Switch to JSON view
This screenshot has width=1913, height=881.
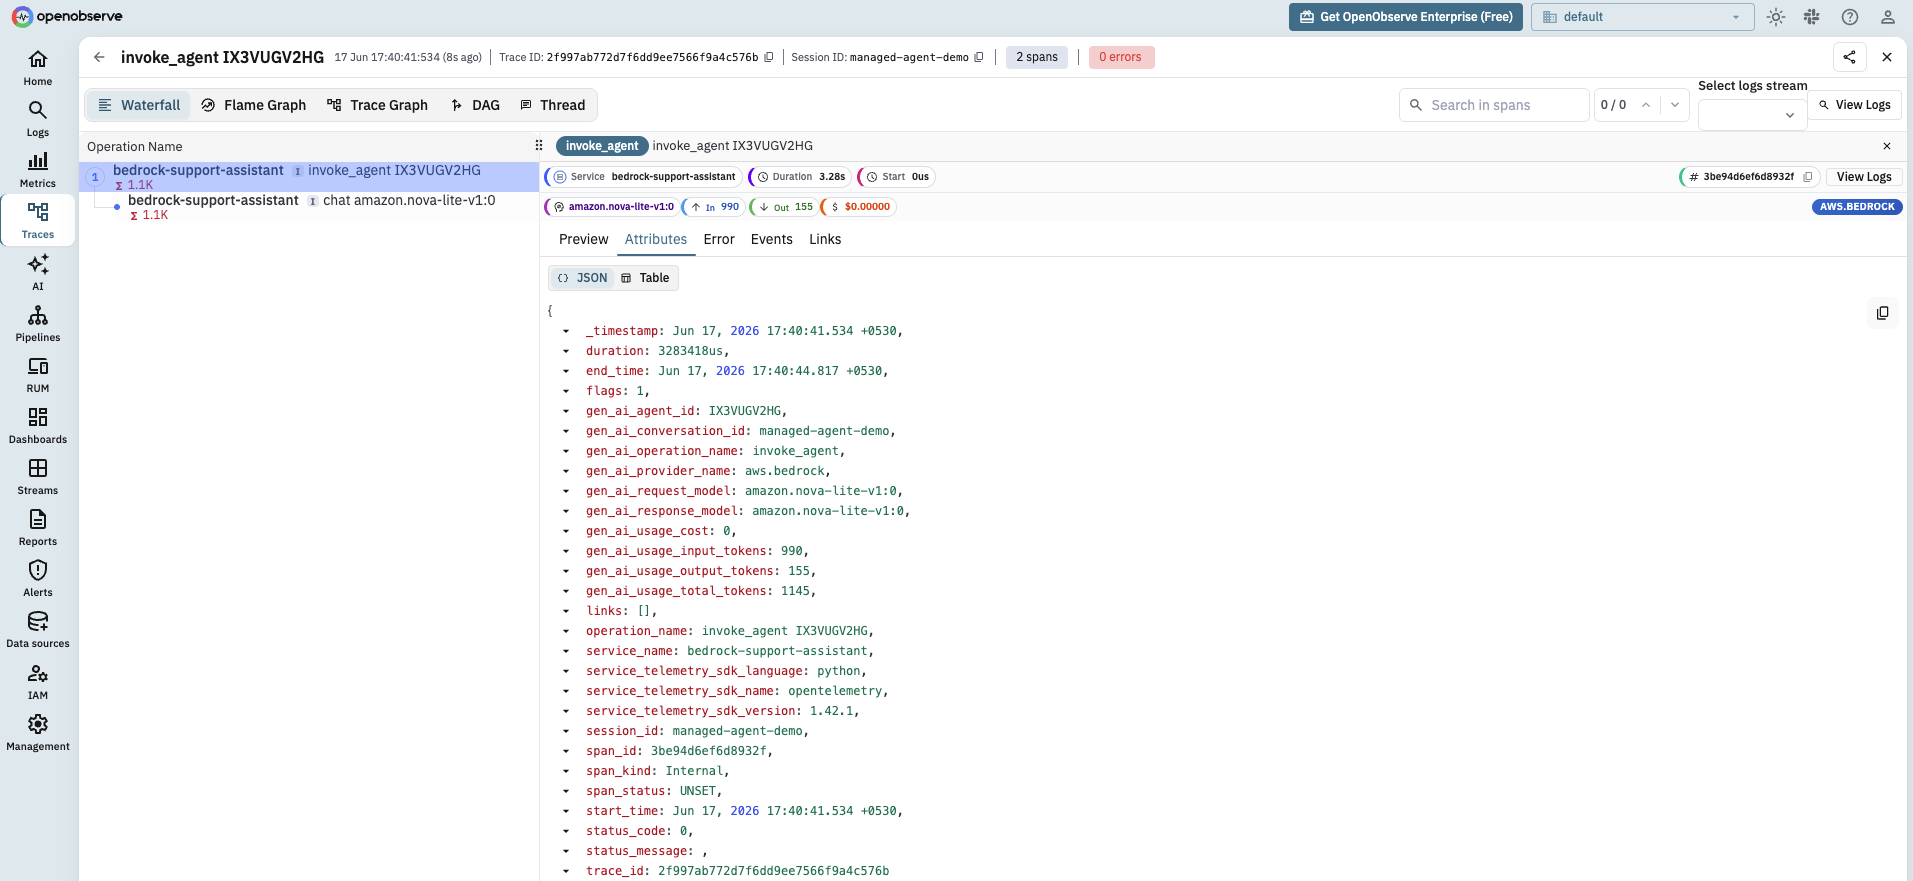coord(582,278)
